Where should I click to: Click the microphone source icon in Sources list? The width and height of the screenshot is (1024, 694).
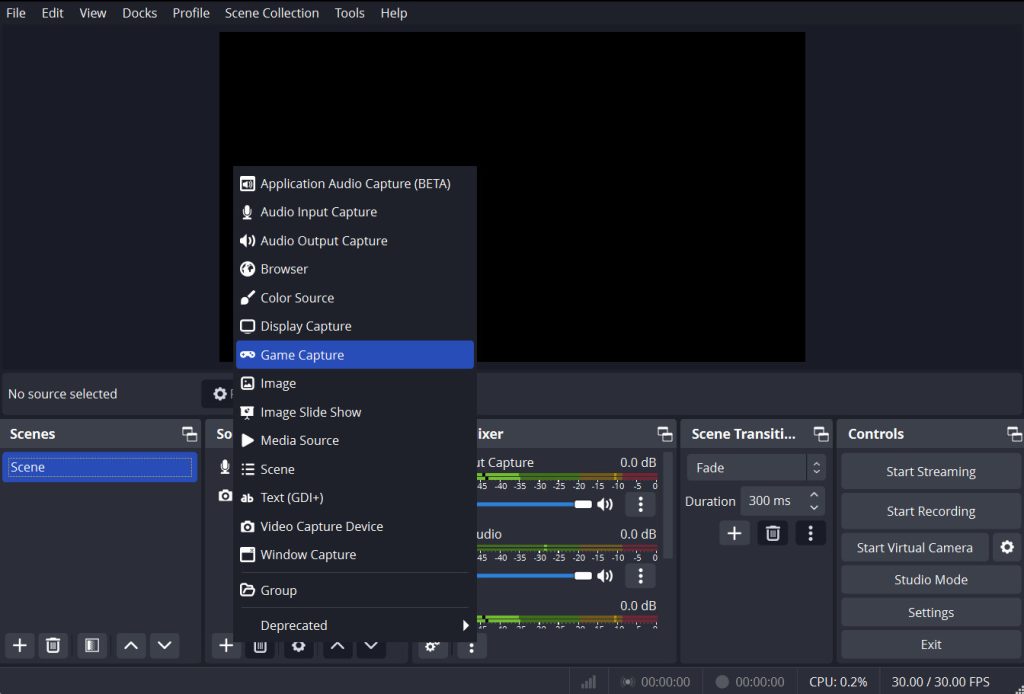[225, 466]
